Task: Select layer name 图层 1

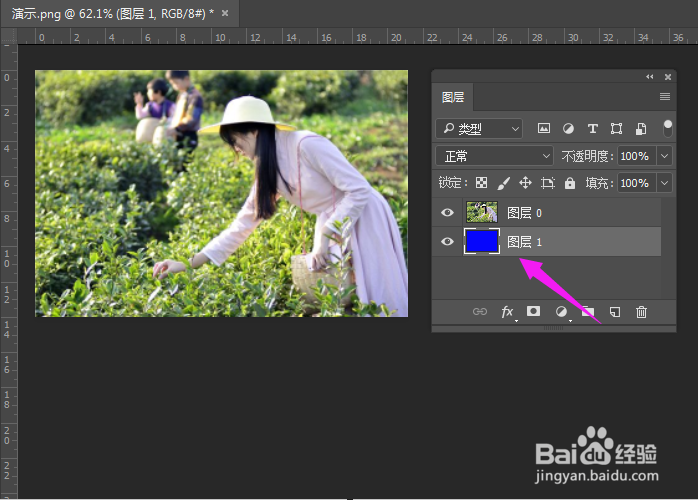Action: click(x=524, y=242)
